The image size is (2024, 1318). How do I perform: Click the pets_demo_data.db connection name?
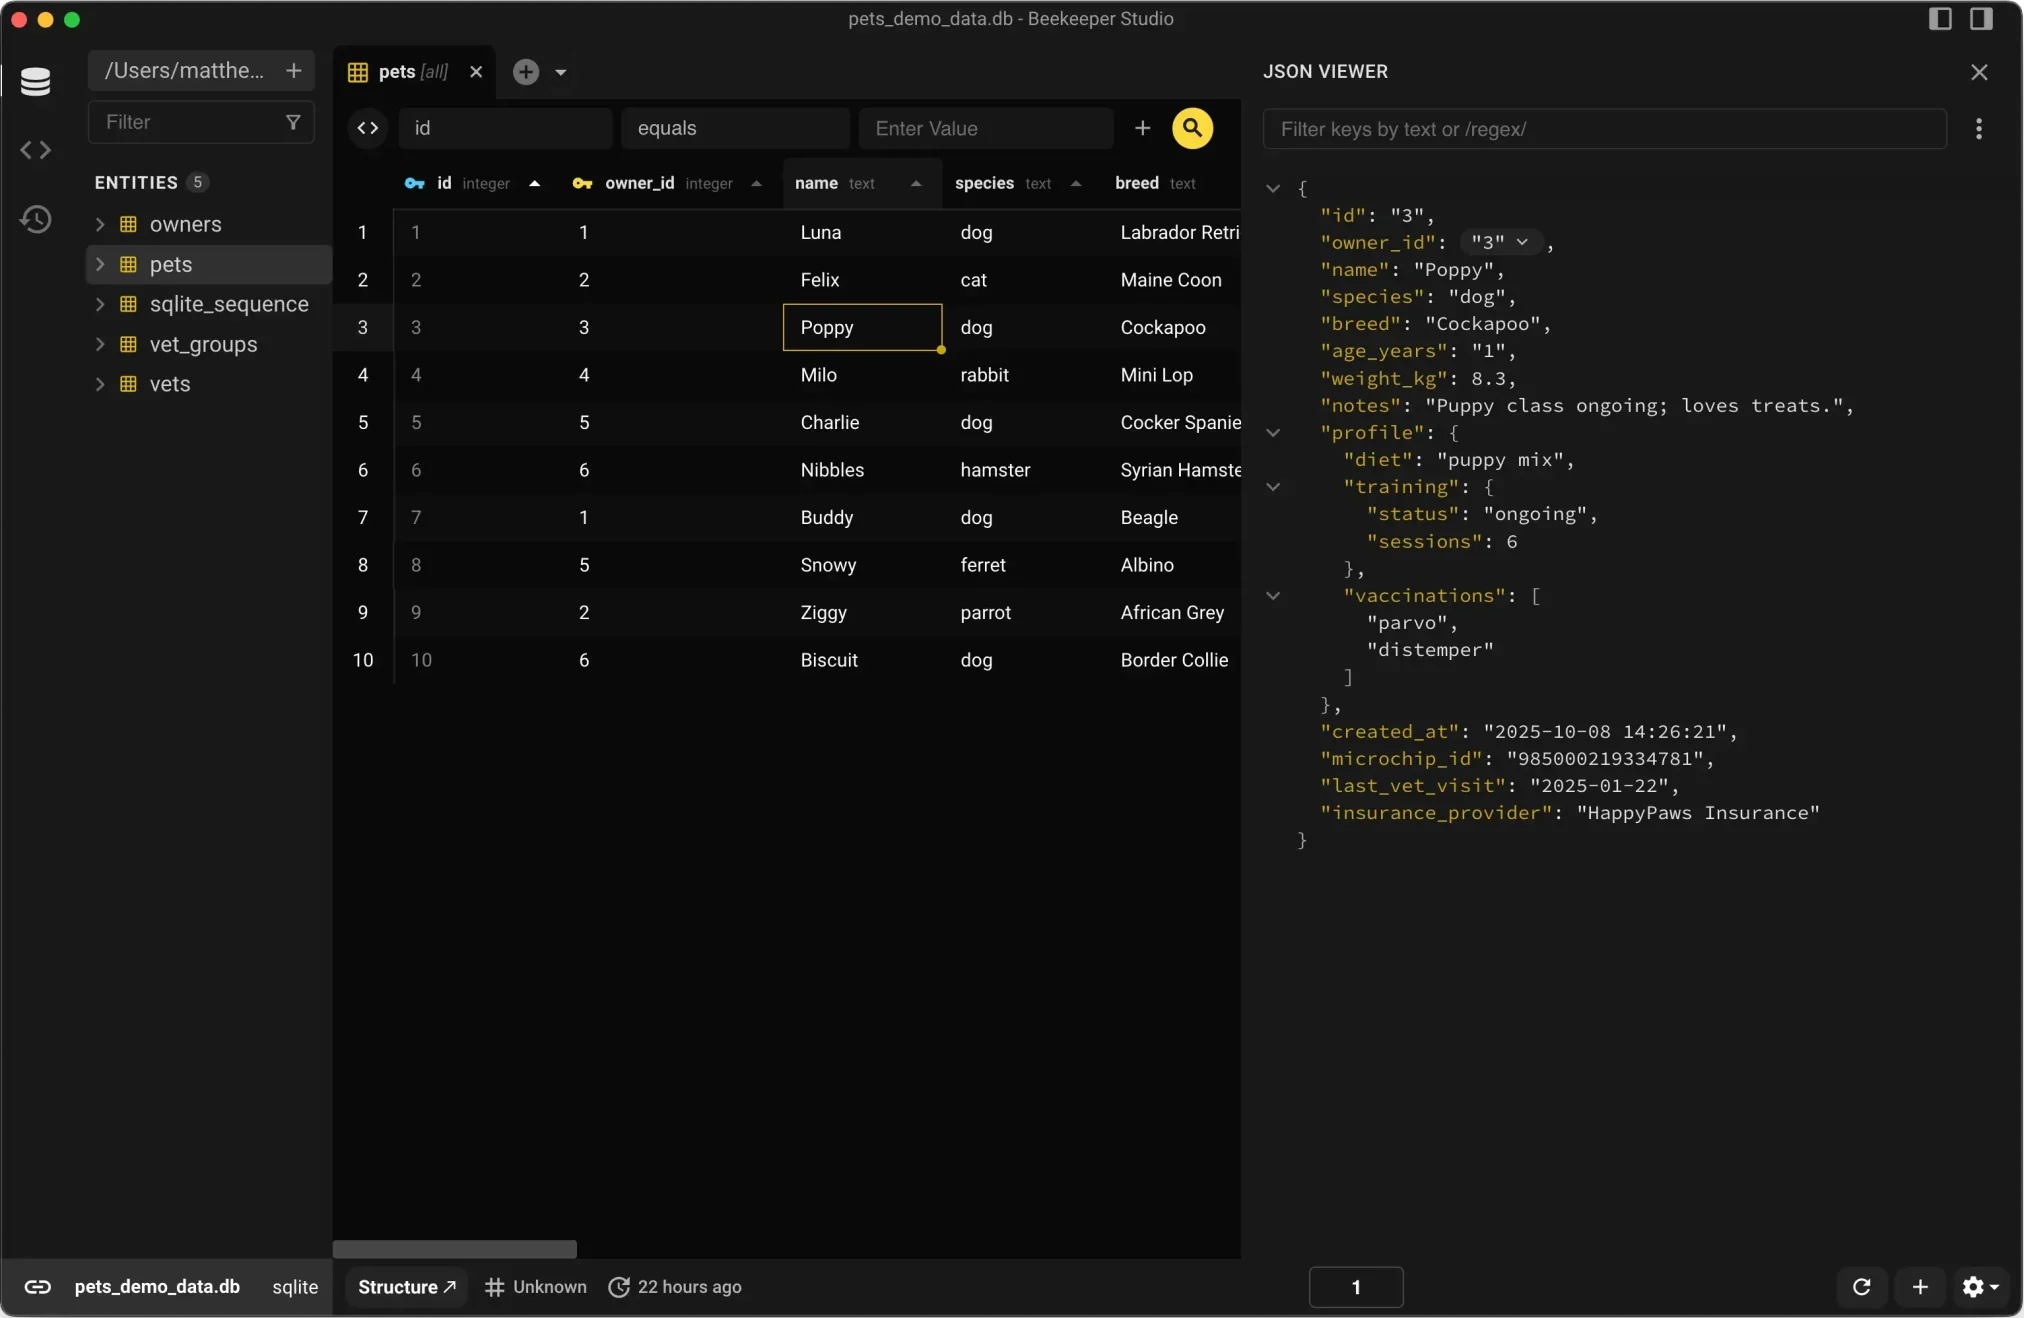[x=157, y=1287]
